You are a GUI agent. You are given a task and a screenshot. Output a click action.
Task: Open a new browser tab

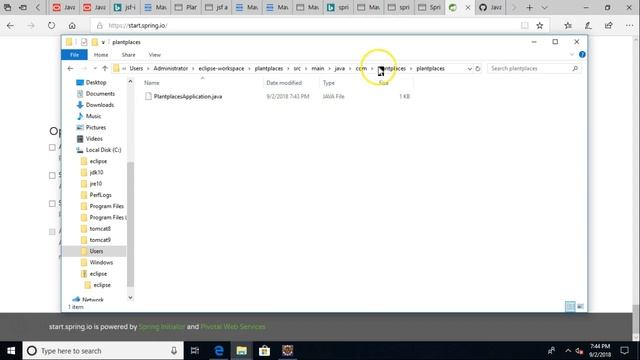point(529,8)
